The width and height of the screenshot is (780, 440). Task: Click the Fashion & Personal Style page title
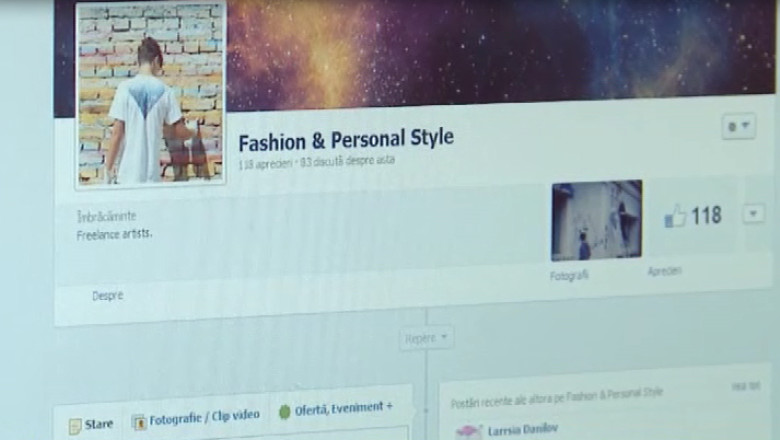pos(345,138)
